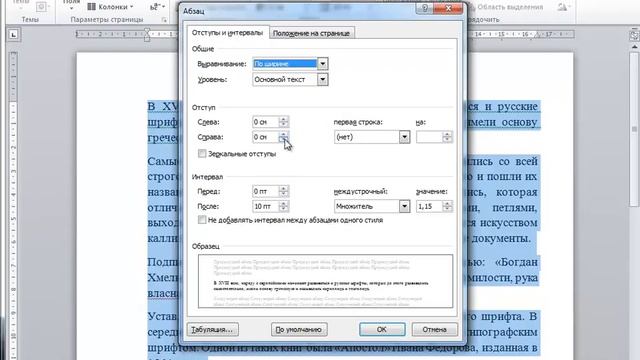Click tab selector icon left of ruler
640x360 pixels.
pyautogui.click(x=13, y=35)
